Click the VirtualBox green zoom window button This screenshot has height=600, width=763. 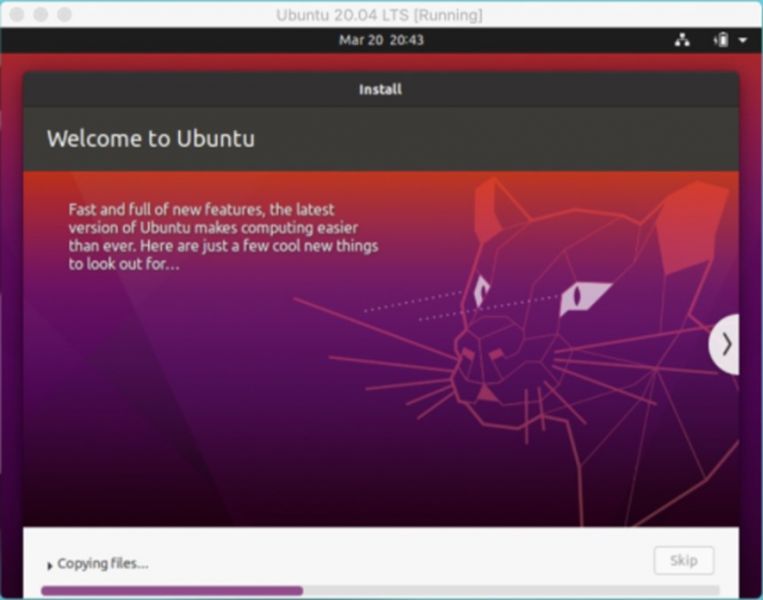coord(65,15)
